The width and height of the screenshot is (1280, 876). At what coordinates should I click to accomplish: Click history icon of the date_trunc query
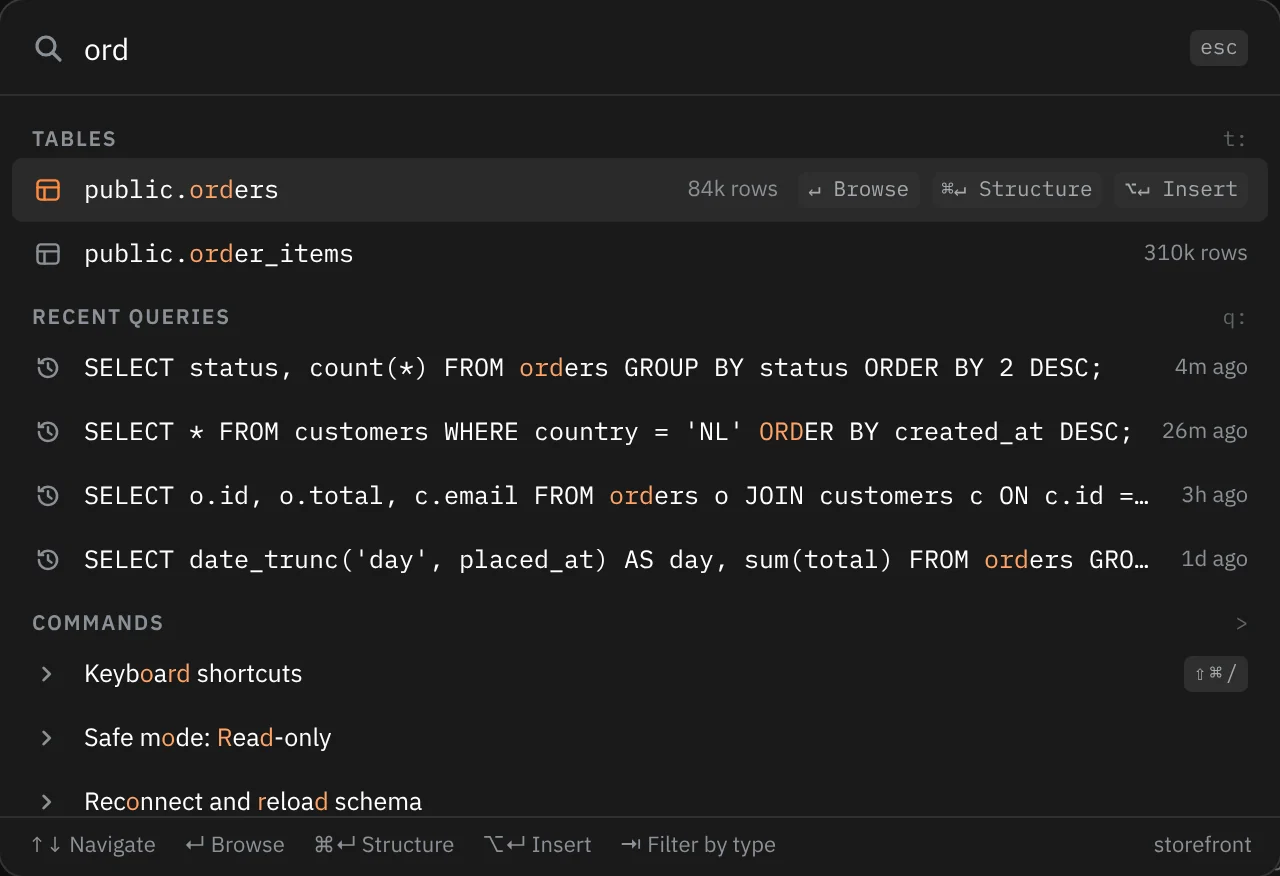(x=48, y=560)
